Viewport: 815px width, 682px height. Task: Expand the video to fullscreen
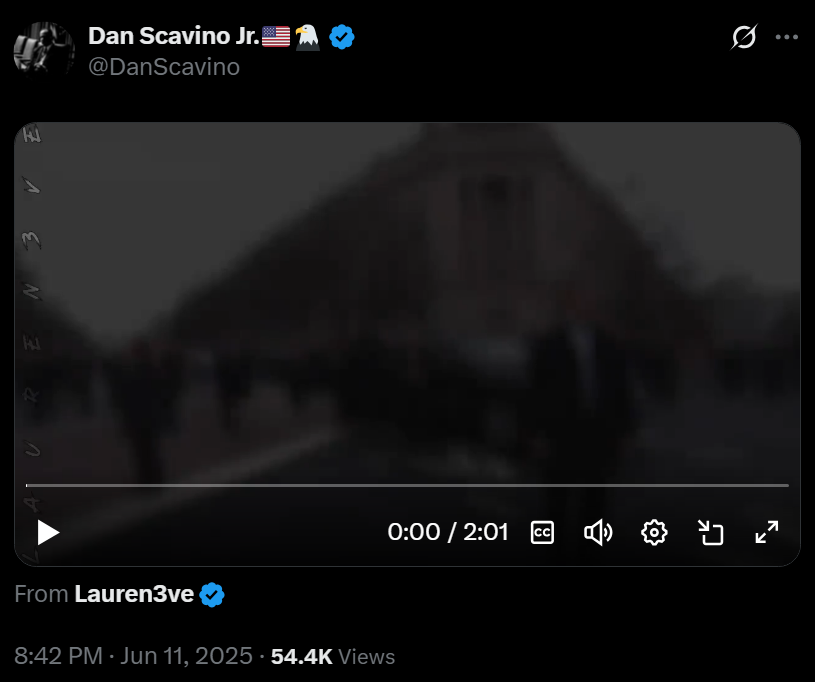point(767,533)
